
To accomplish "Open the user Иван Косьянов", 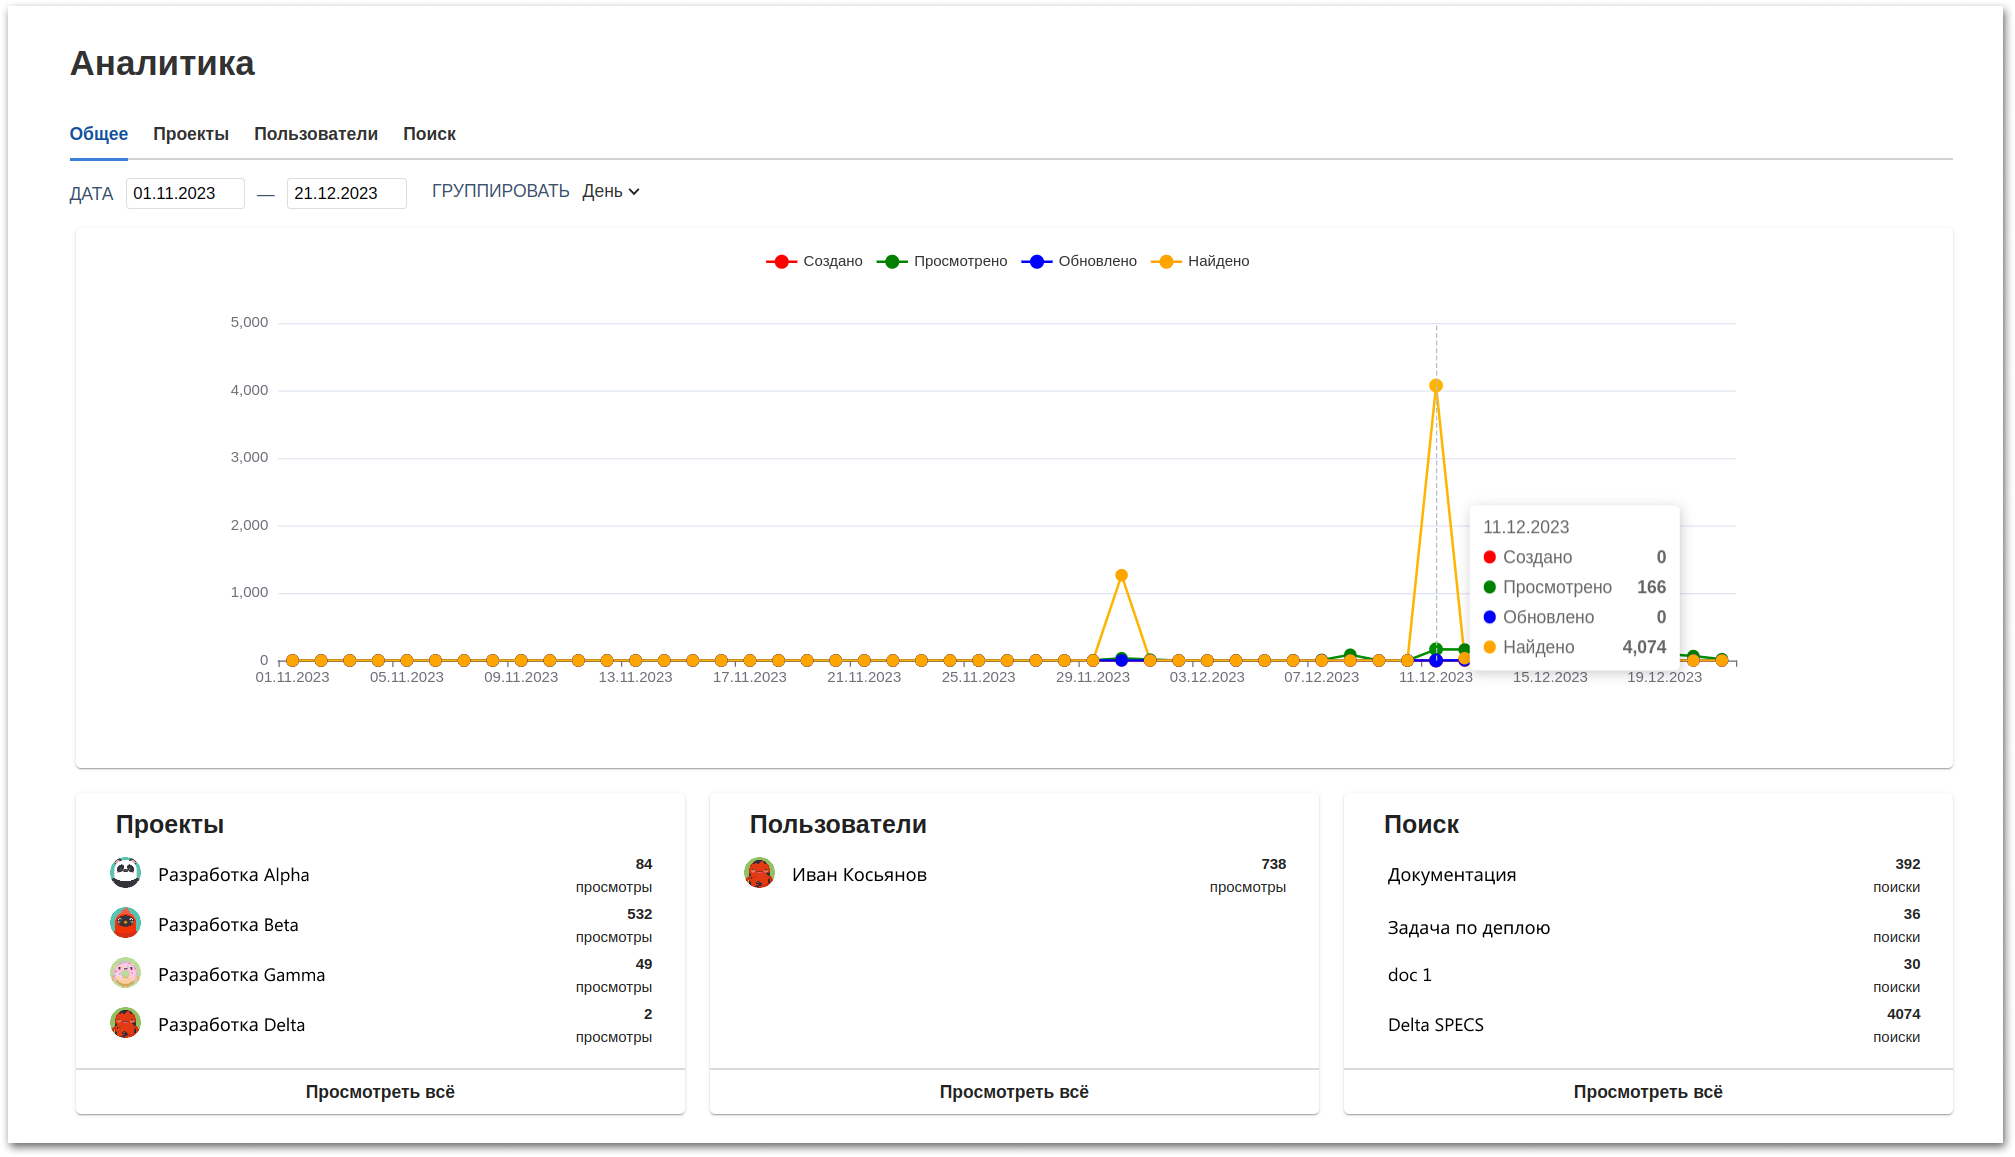I will (x=1014, y=875).
